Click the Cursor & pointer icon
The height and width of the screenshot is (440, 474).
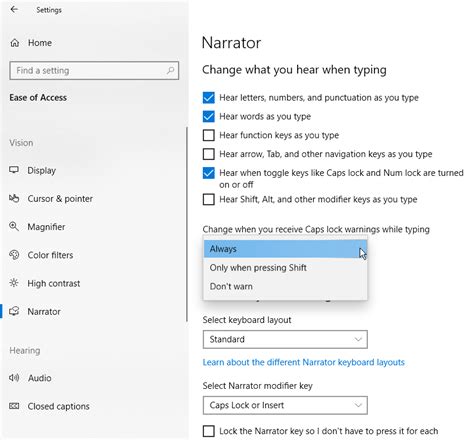(14, 198)
